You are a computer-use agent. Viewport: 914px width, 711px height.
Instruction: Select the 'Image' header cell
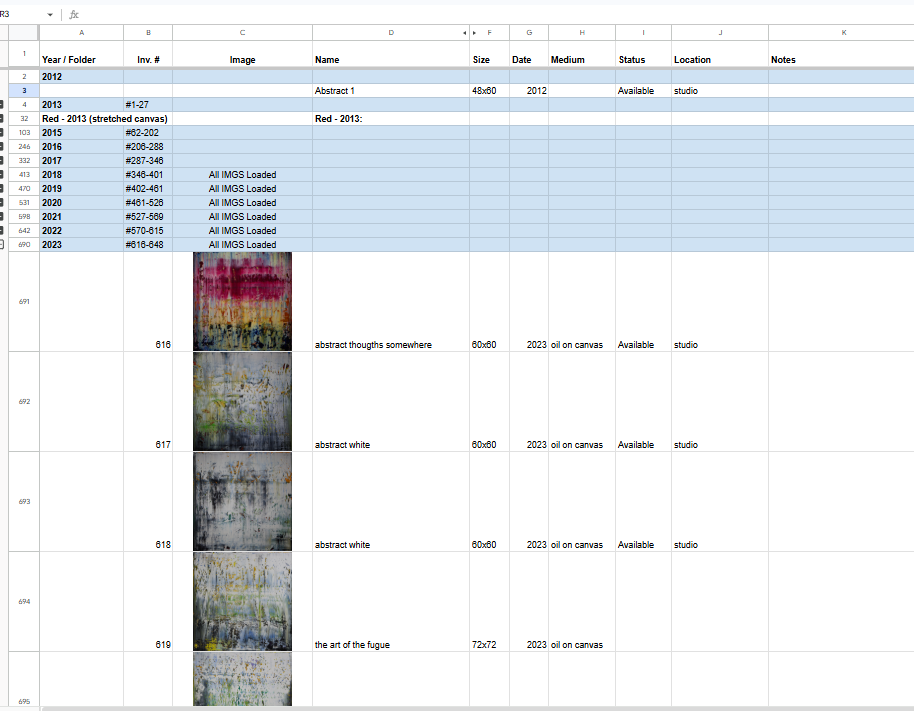tap(242, 54)
